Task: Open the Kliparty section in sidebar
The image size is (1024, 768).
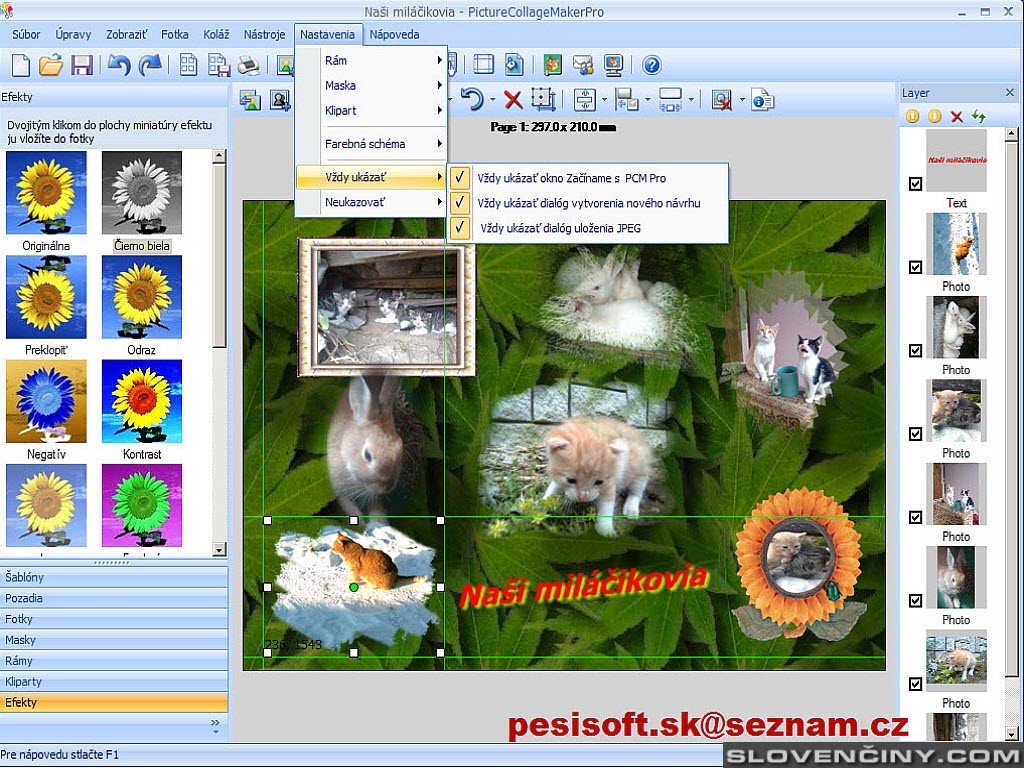Action: (x=114, y=682)
